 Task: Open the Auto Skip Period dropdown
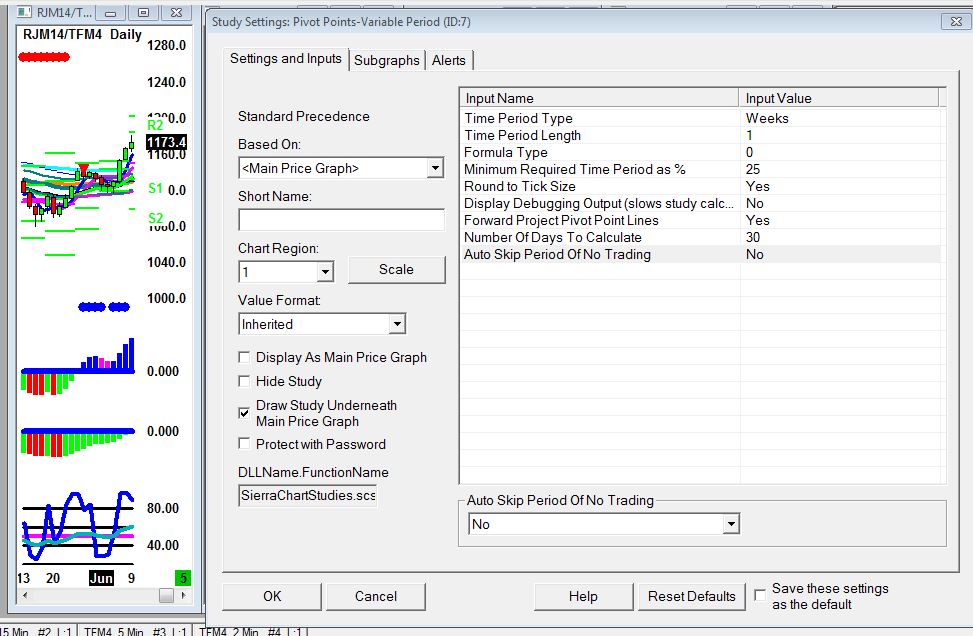pos(731,524)
